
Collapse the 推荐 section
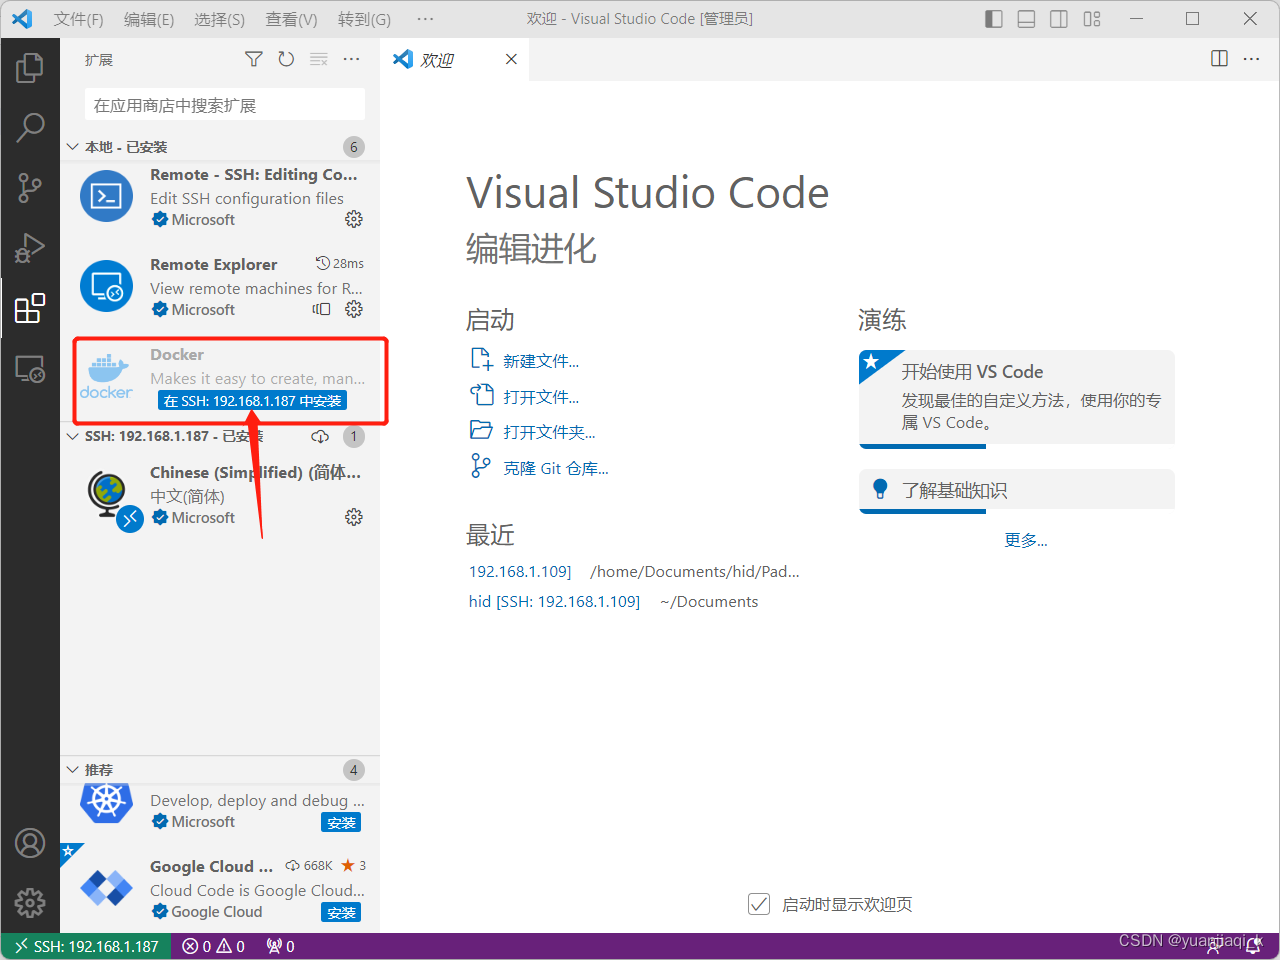click(219, 770)
